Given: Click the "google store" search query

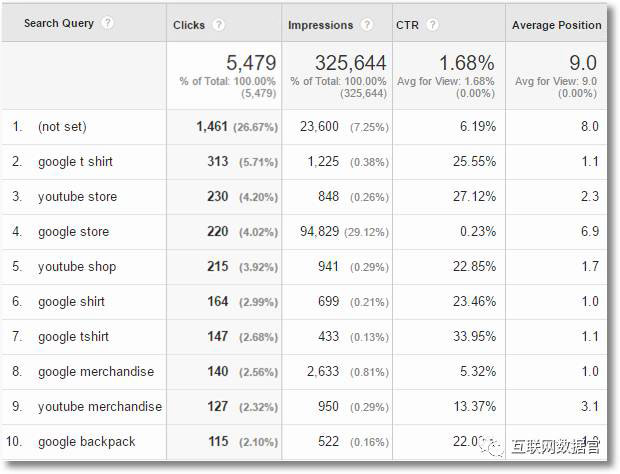Looking at the screenshot, I should tap(73, 232).
